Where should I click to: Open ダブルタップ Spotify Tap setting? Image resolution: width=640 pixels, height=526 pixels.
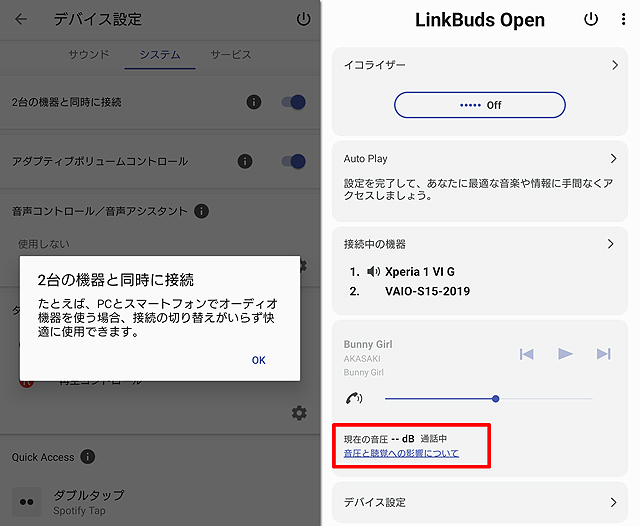click(x=89, y=502)
